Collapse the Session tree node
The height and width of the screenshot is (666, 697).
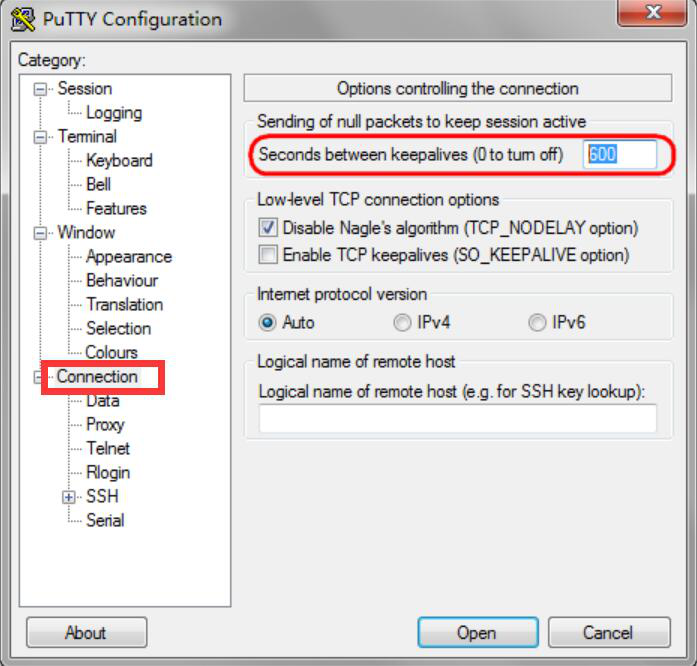(x=40, y=89)
